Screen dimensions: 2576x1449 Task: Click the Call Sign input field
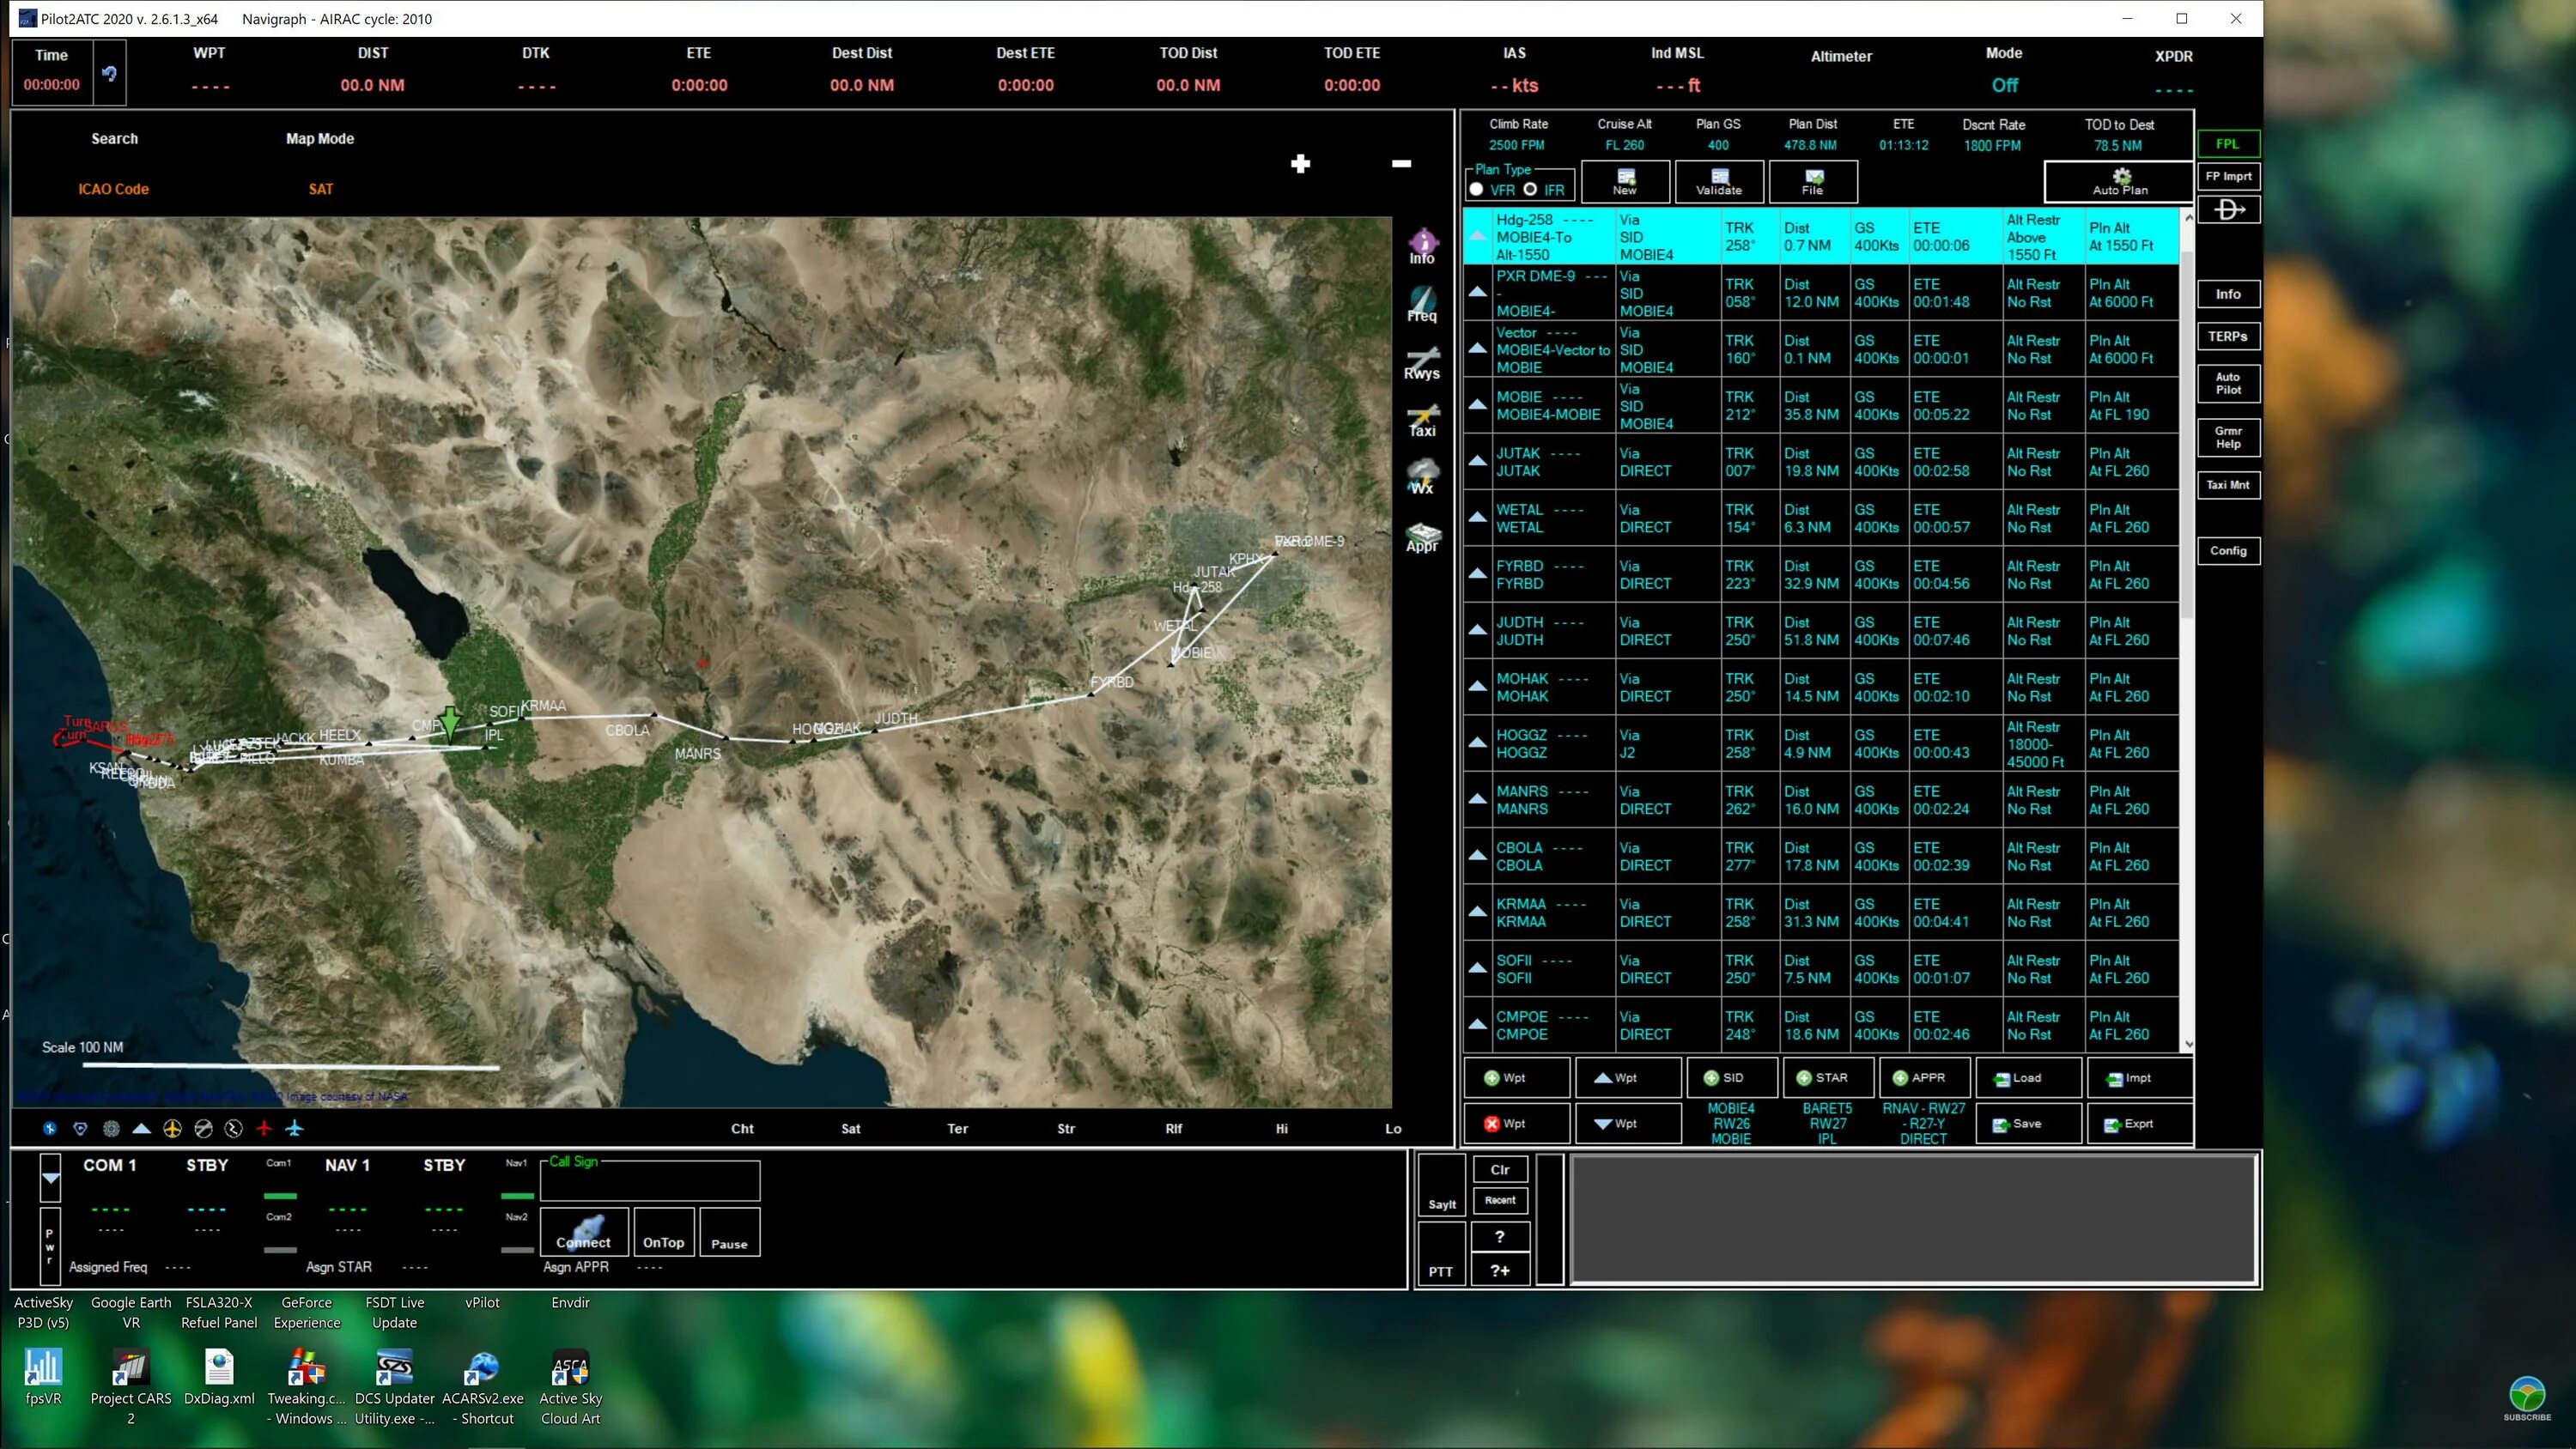650,1183
